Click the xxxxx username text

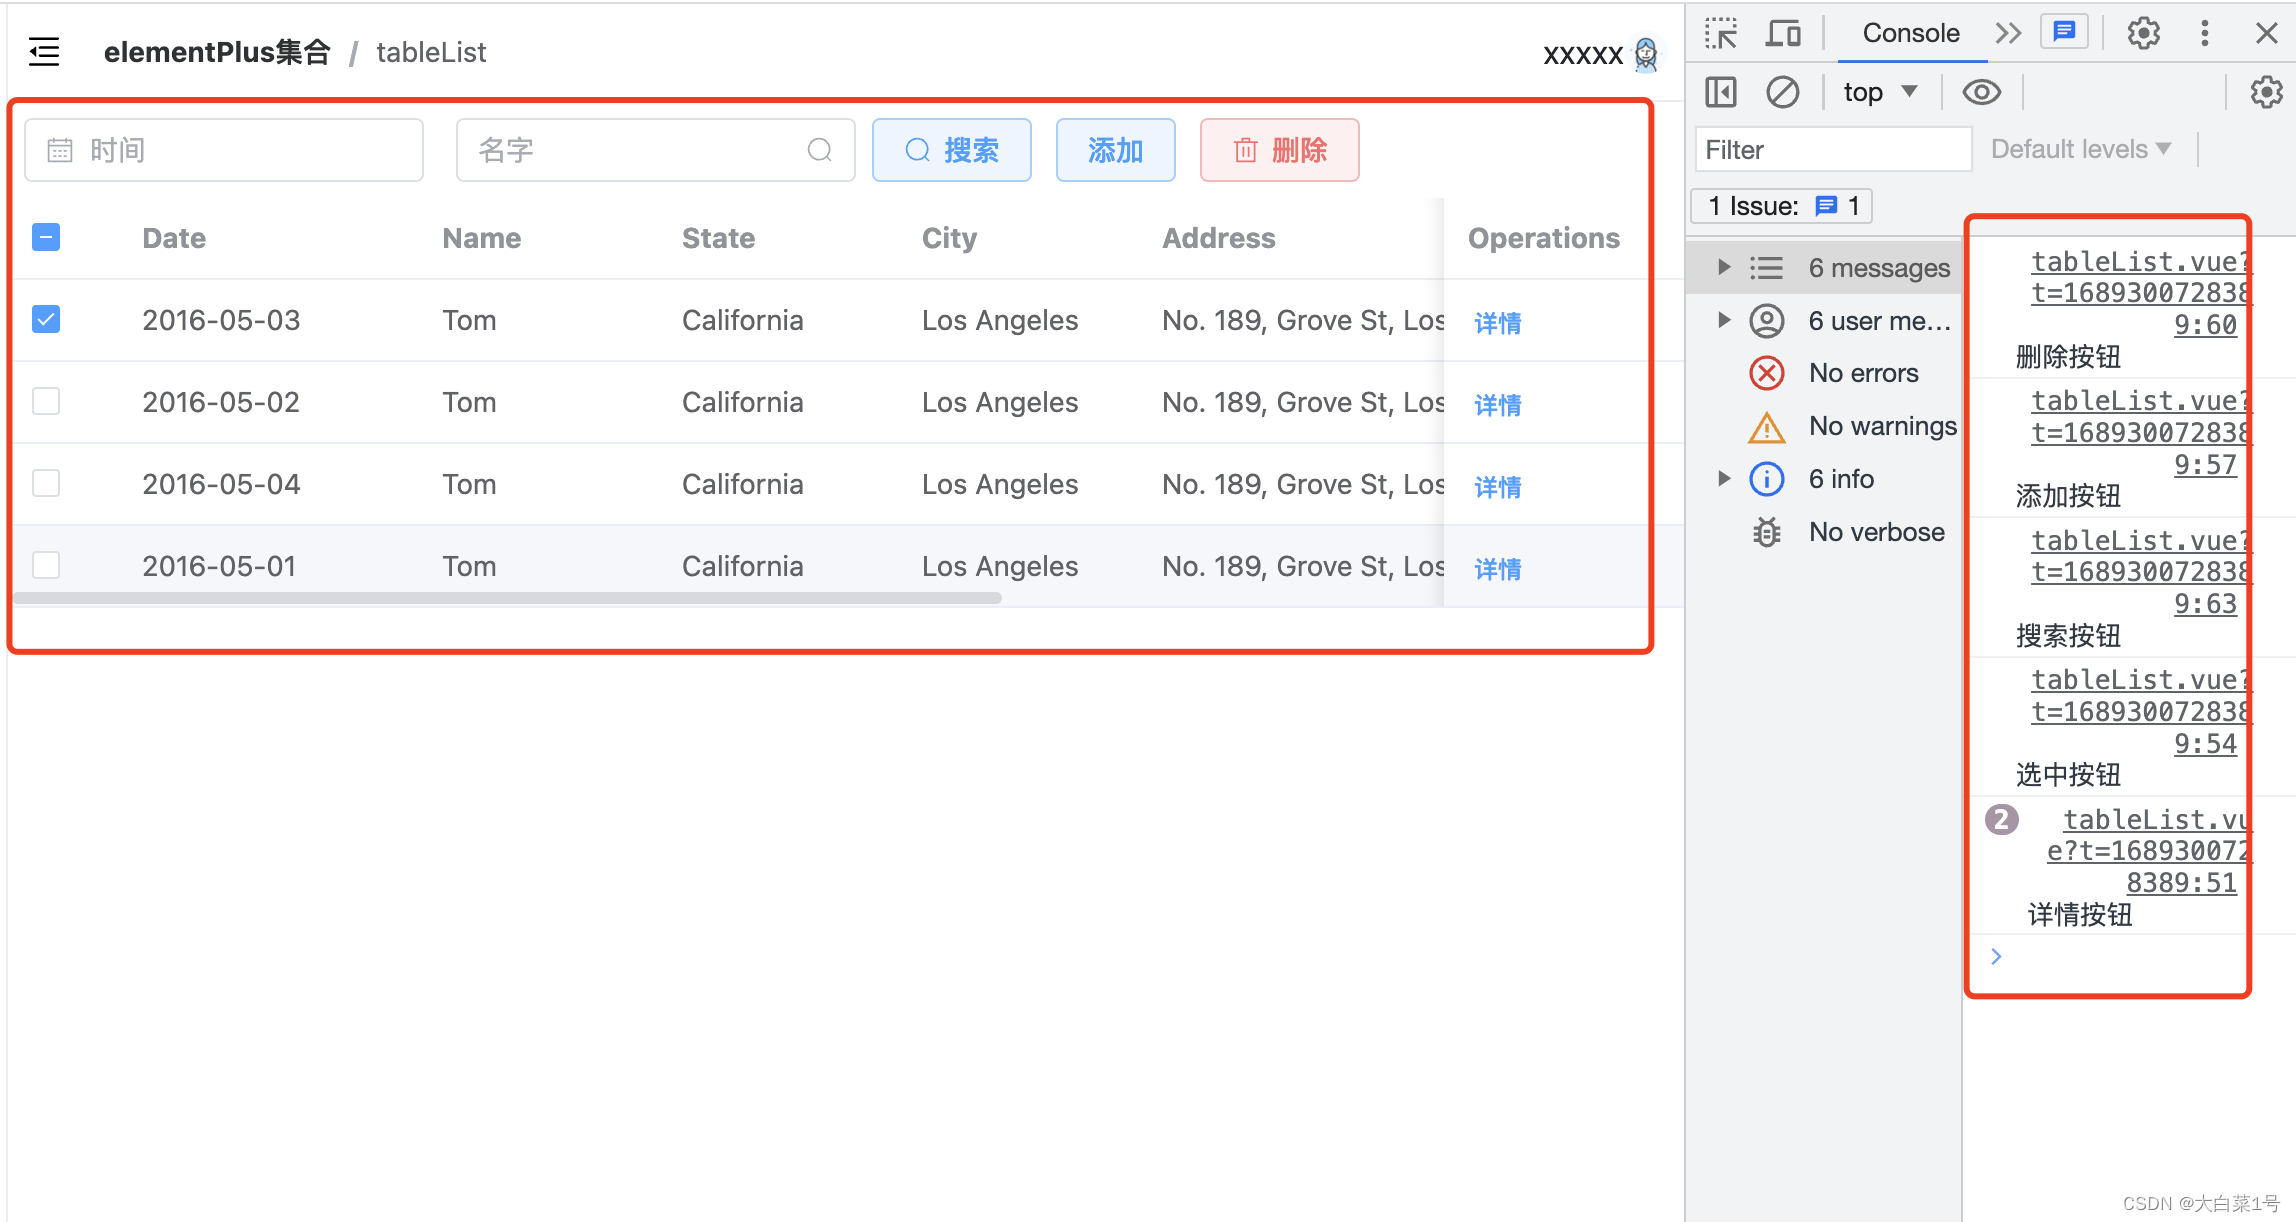pyautogui.click(x=1583, y=54)
